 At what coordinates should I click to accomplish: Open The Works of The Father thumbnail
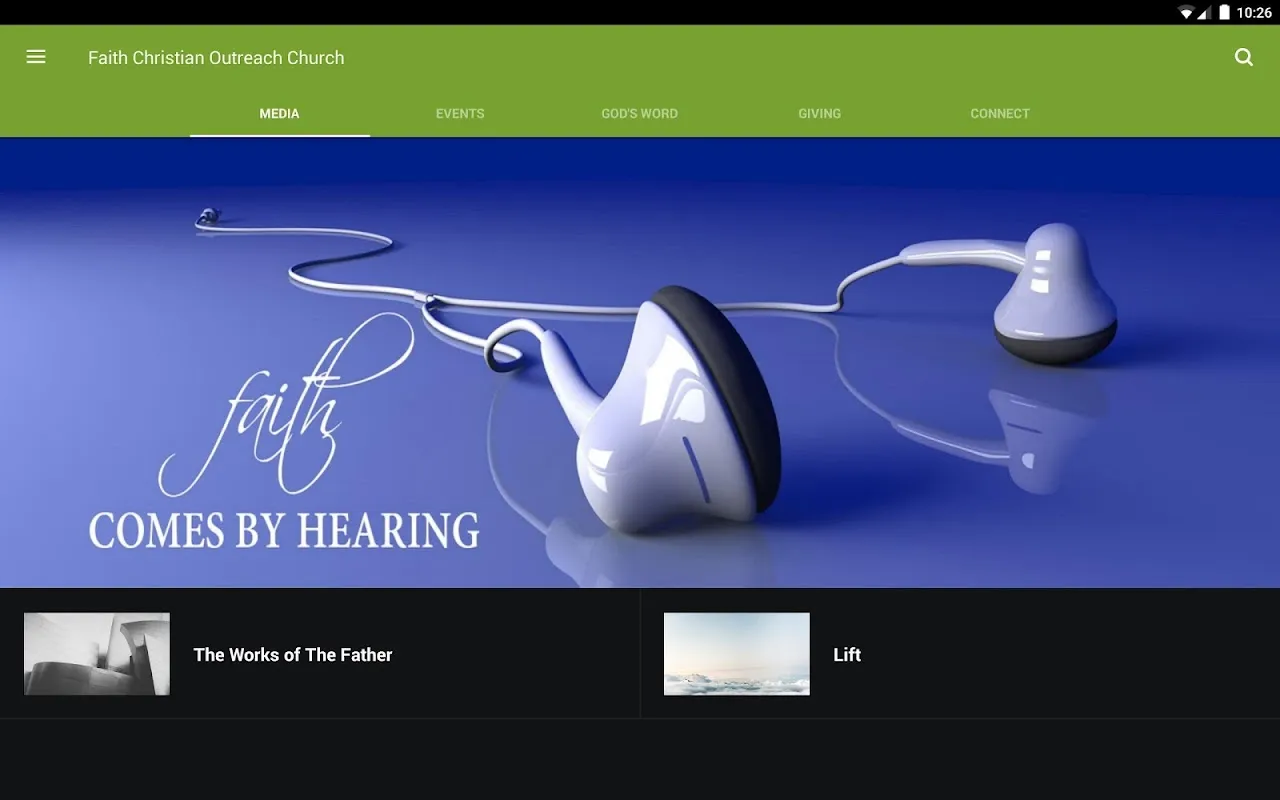(x=97, y=654)
